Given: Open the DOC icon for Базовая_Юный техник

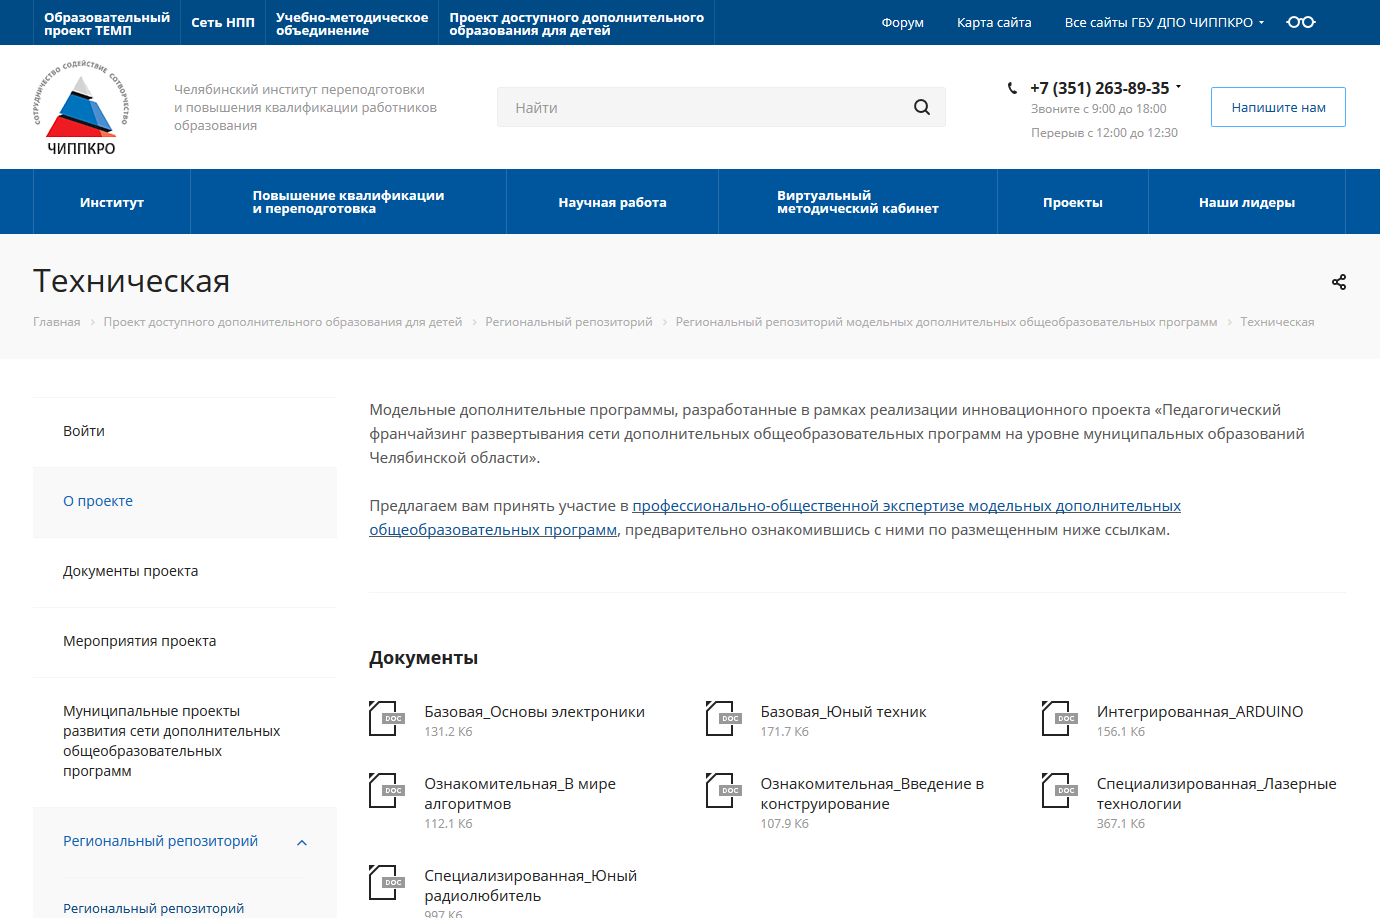Looking at the screenshot, I should (723, 718).
